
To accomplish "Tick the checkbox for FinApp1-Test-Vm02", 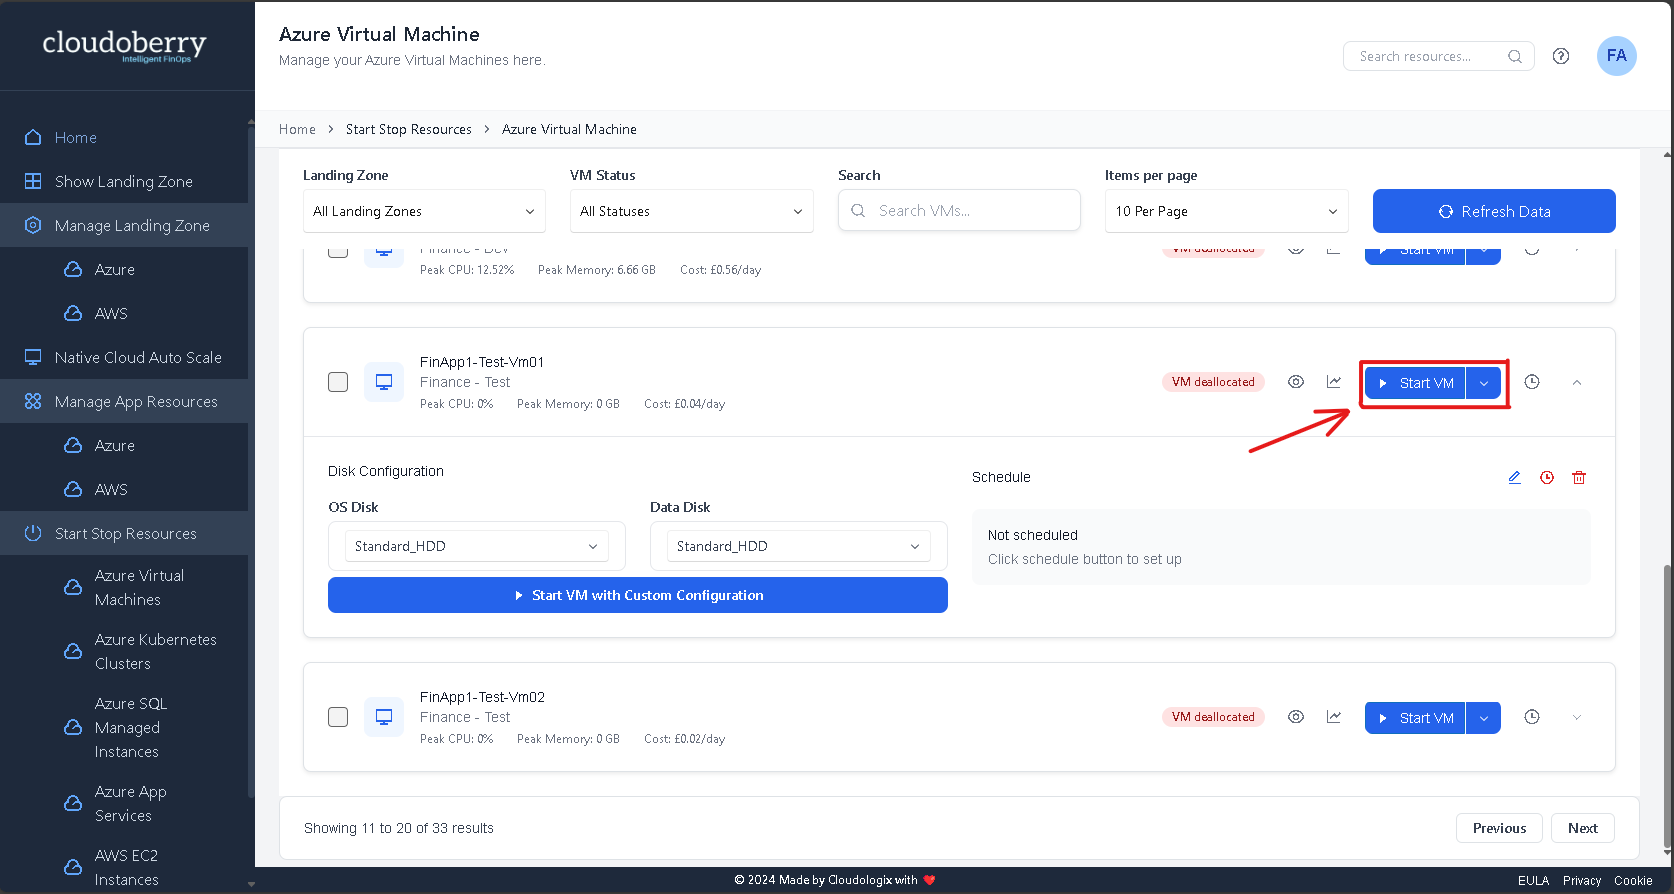I will [338, 717].
